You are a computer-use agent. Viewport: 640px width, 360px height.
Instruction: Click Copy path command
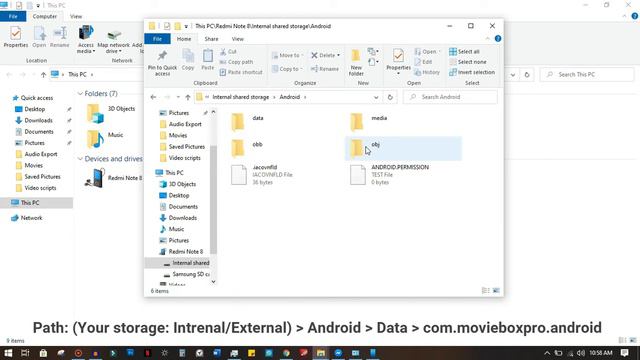[x=237, y=62]
